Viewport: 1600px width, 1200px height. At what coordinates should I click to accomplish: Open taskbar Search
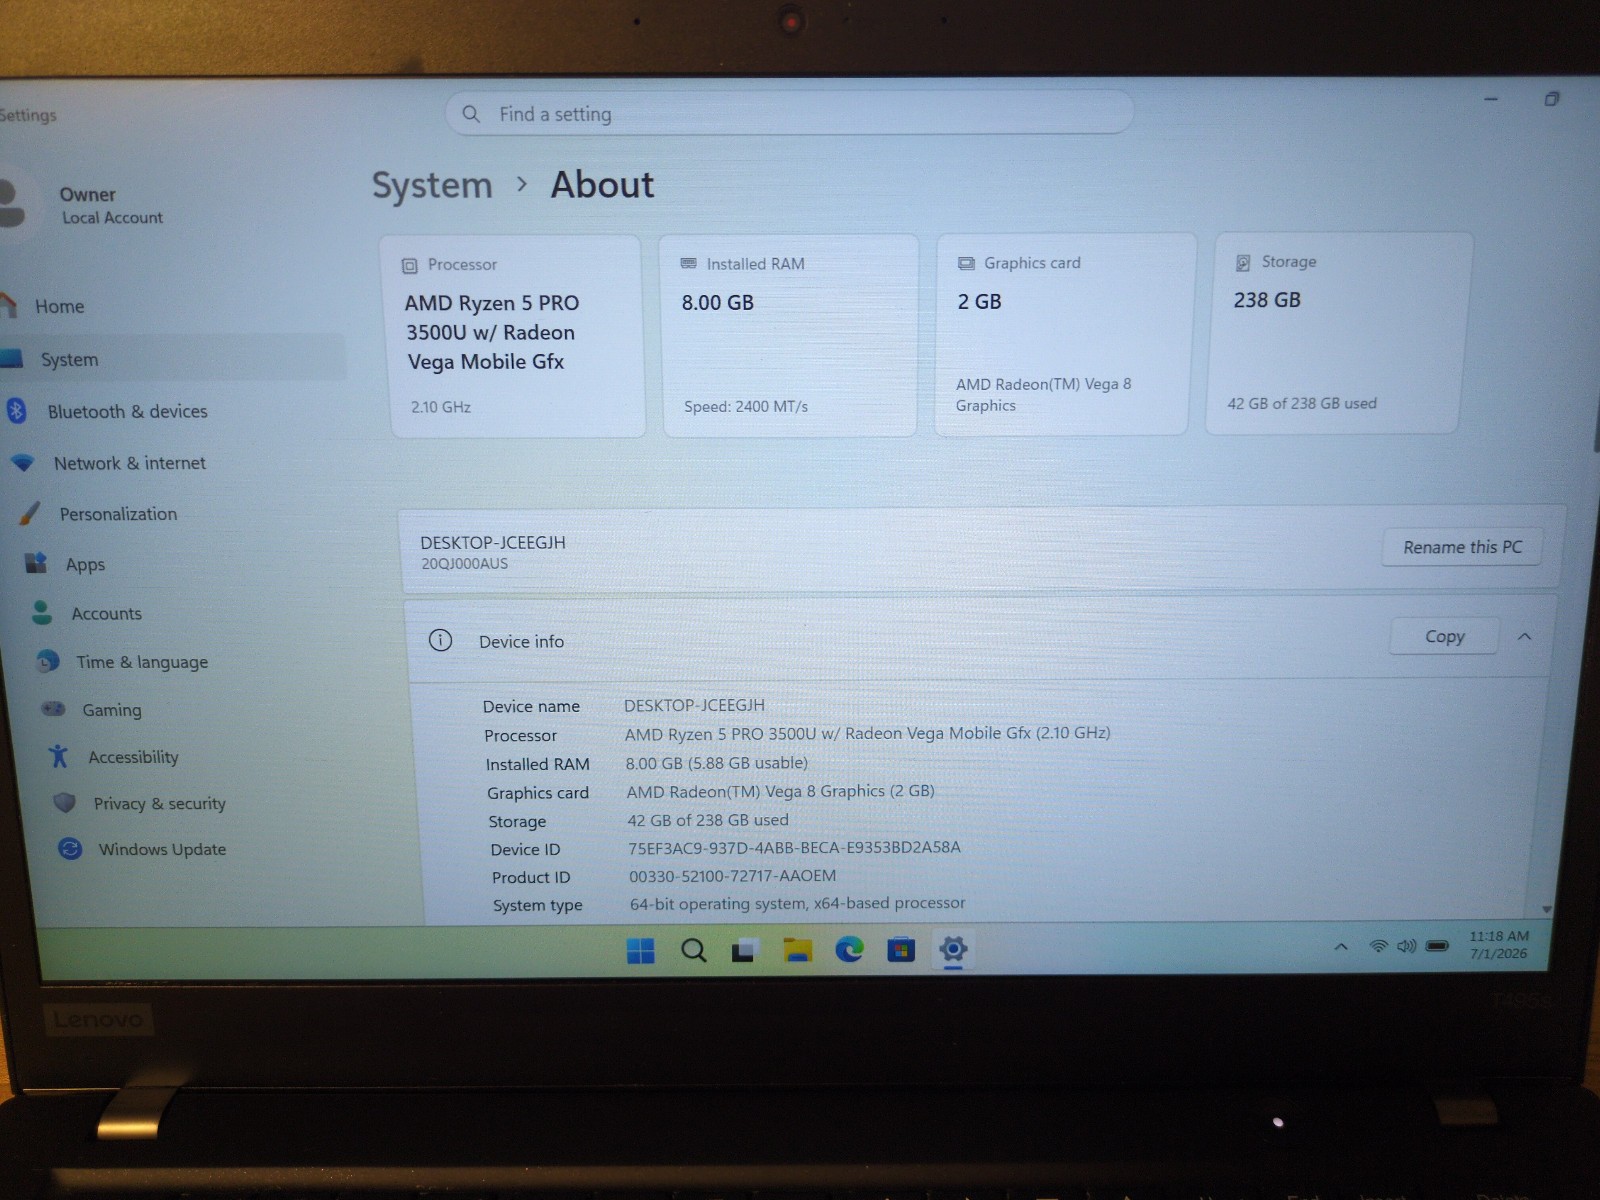(x=693, y=950)
